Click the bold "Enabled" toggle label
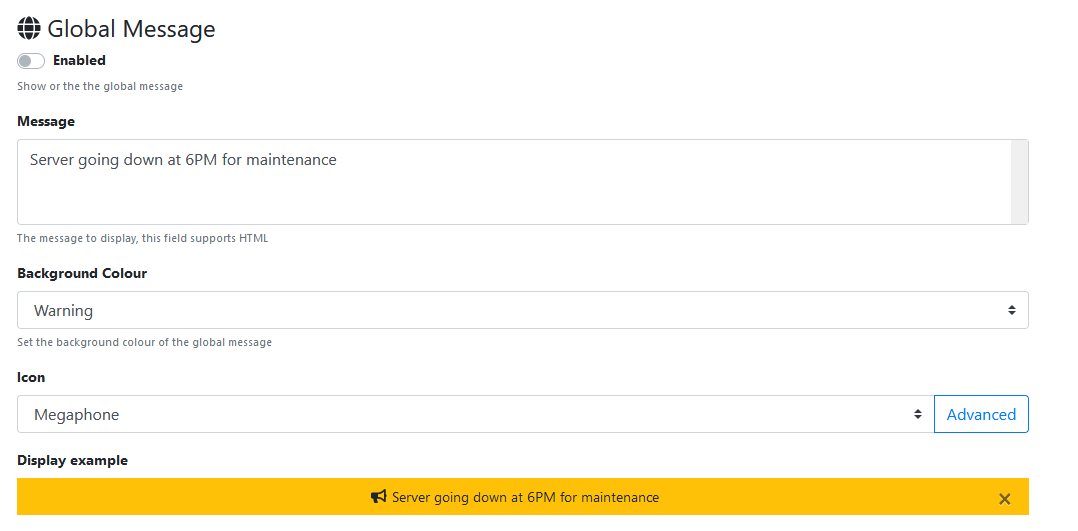 click(x=79, y=61)
